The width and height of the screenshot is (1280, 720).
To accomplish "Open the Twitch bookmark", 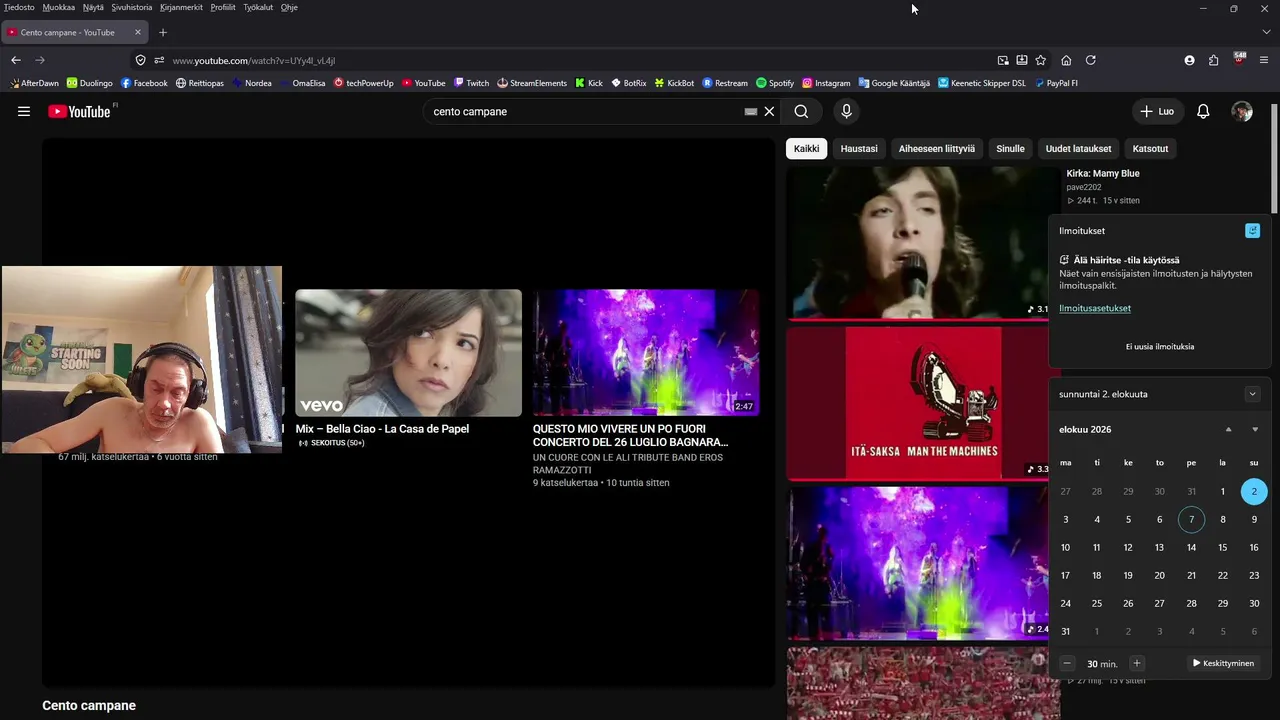I will (471, 83).
